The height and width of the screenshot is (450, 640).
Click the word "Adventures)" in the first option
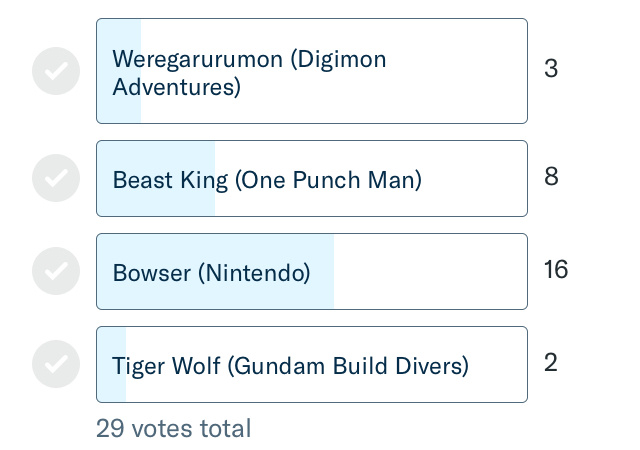click(x=177, y=88)
